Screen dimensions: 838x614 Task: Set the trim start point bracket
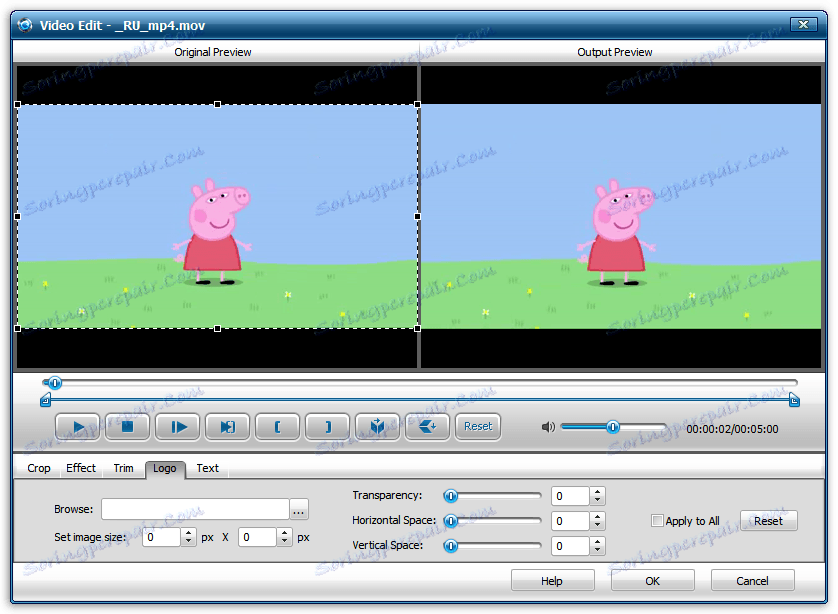[x=277, y=426]
